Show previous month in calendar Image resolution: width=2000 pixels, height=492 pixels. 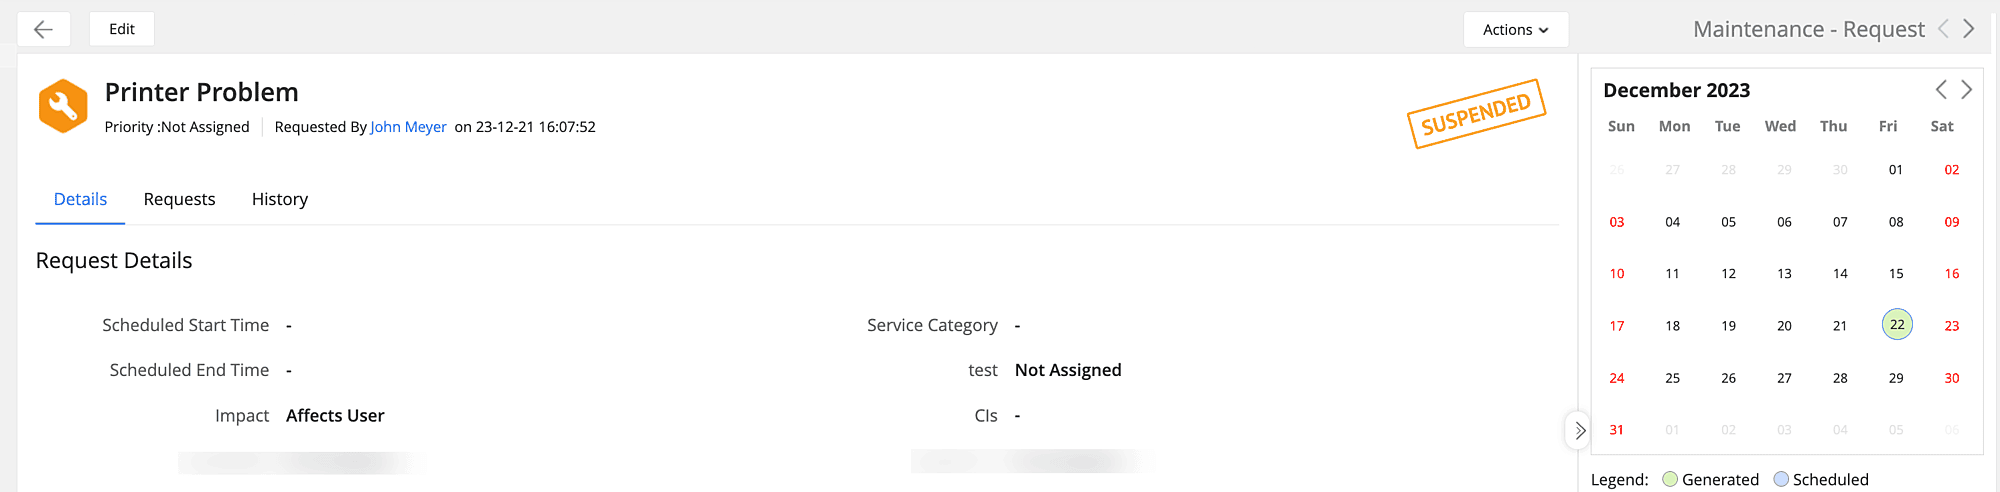1941,90
